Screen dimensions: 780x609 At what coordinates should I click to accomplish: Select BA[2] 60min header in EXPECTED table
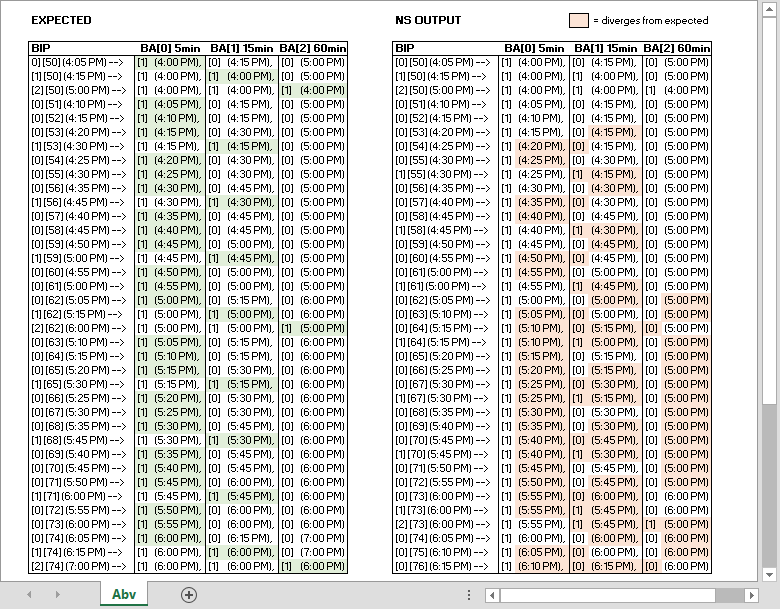[312, 48]
